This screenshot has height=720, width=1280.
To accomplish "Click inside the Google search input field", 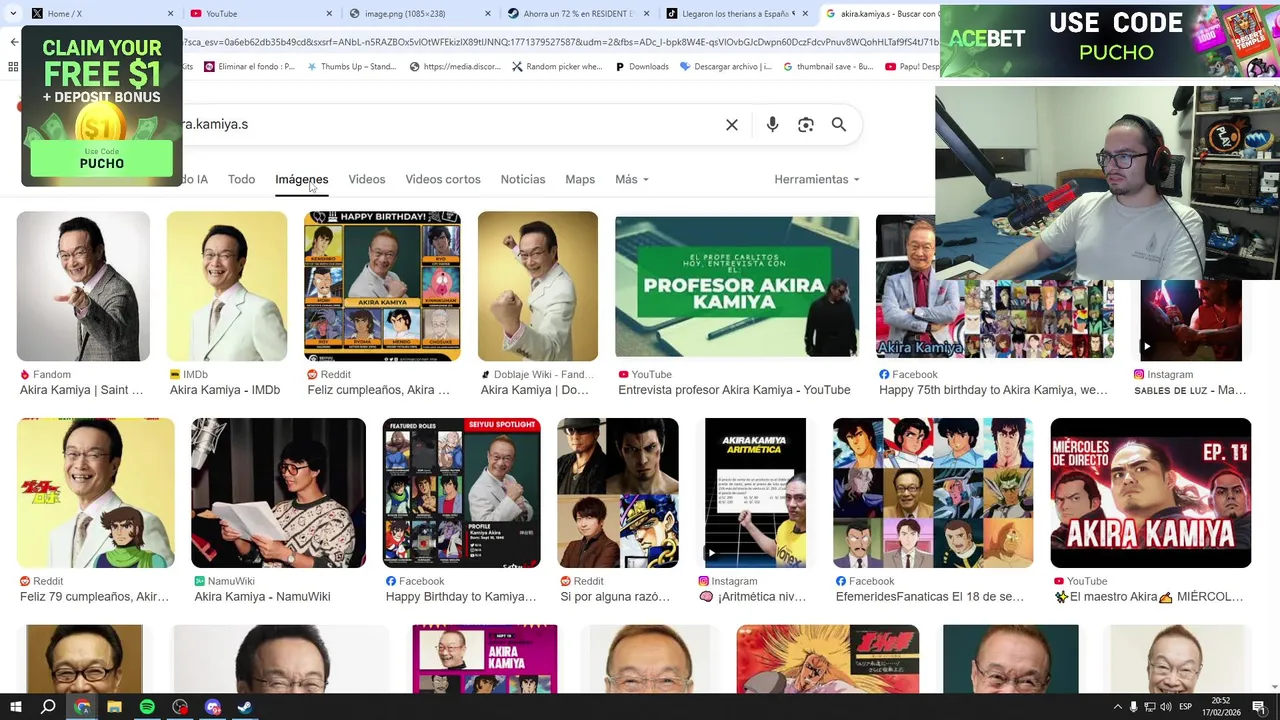I will (x=450, y=125).
